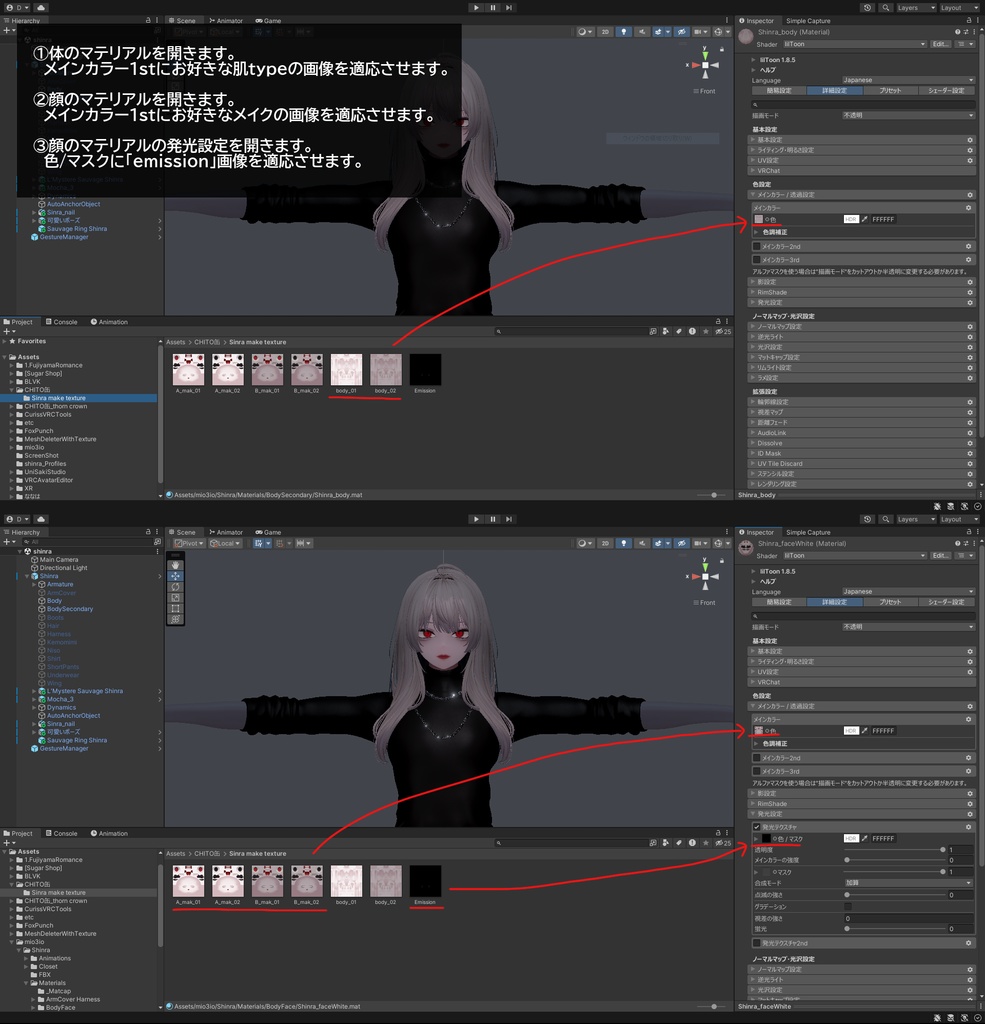985x1024 pixels.
Task: Open cloud services icon in Shinra_faceWhite window
Action: [41, 519]
